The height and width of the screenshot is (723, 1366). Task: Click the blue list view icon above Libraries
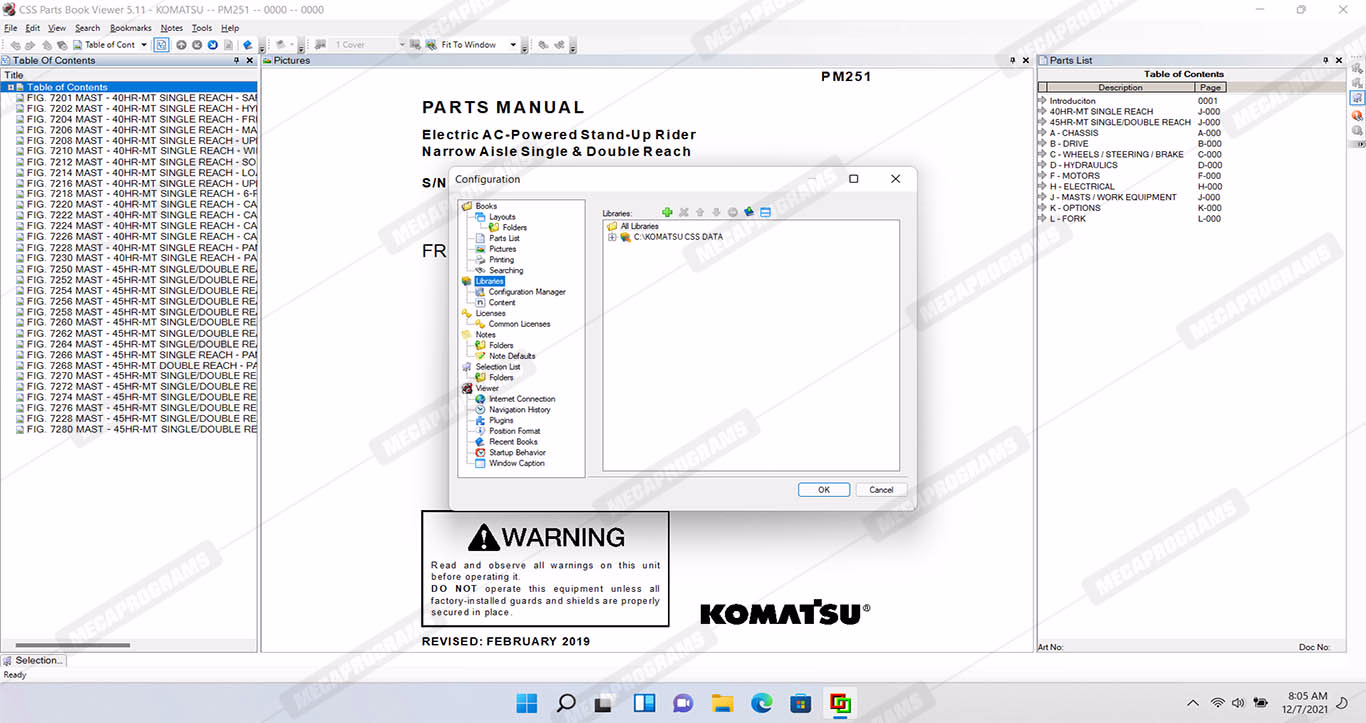765,212
